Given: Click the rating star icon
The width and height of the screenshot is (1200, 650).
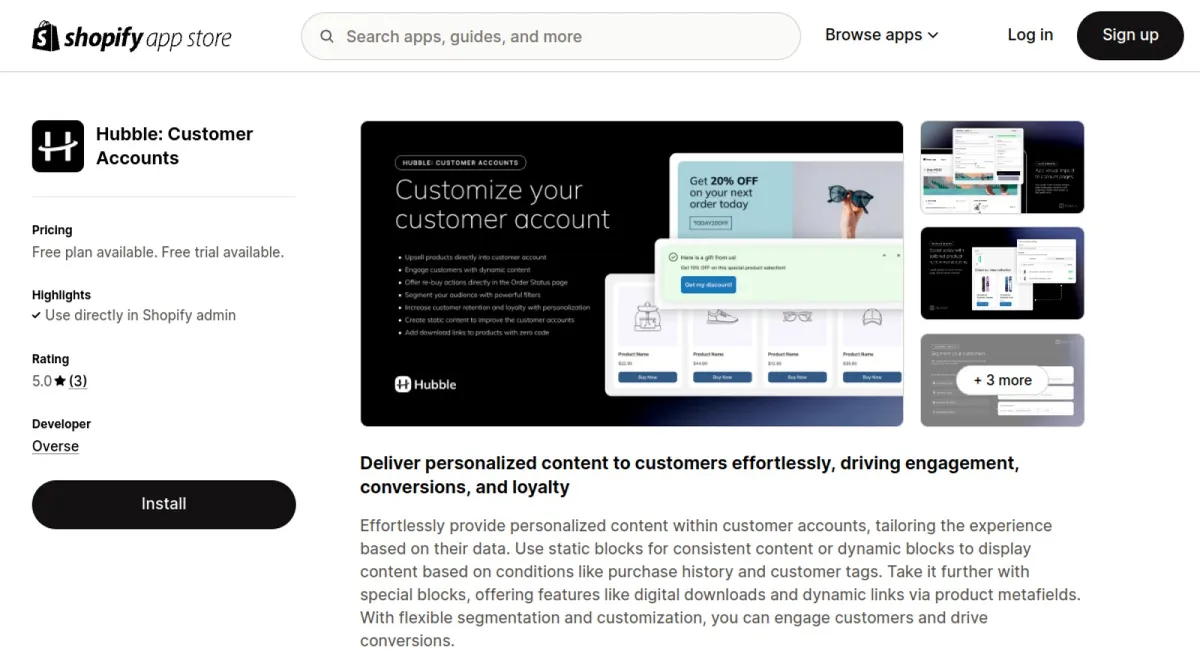Looking at the screenshot, I should (x=60, y=381).
